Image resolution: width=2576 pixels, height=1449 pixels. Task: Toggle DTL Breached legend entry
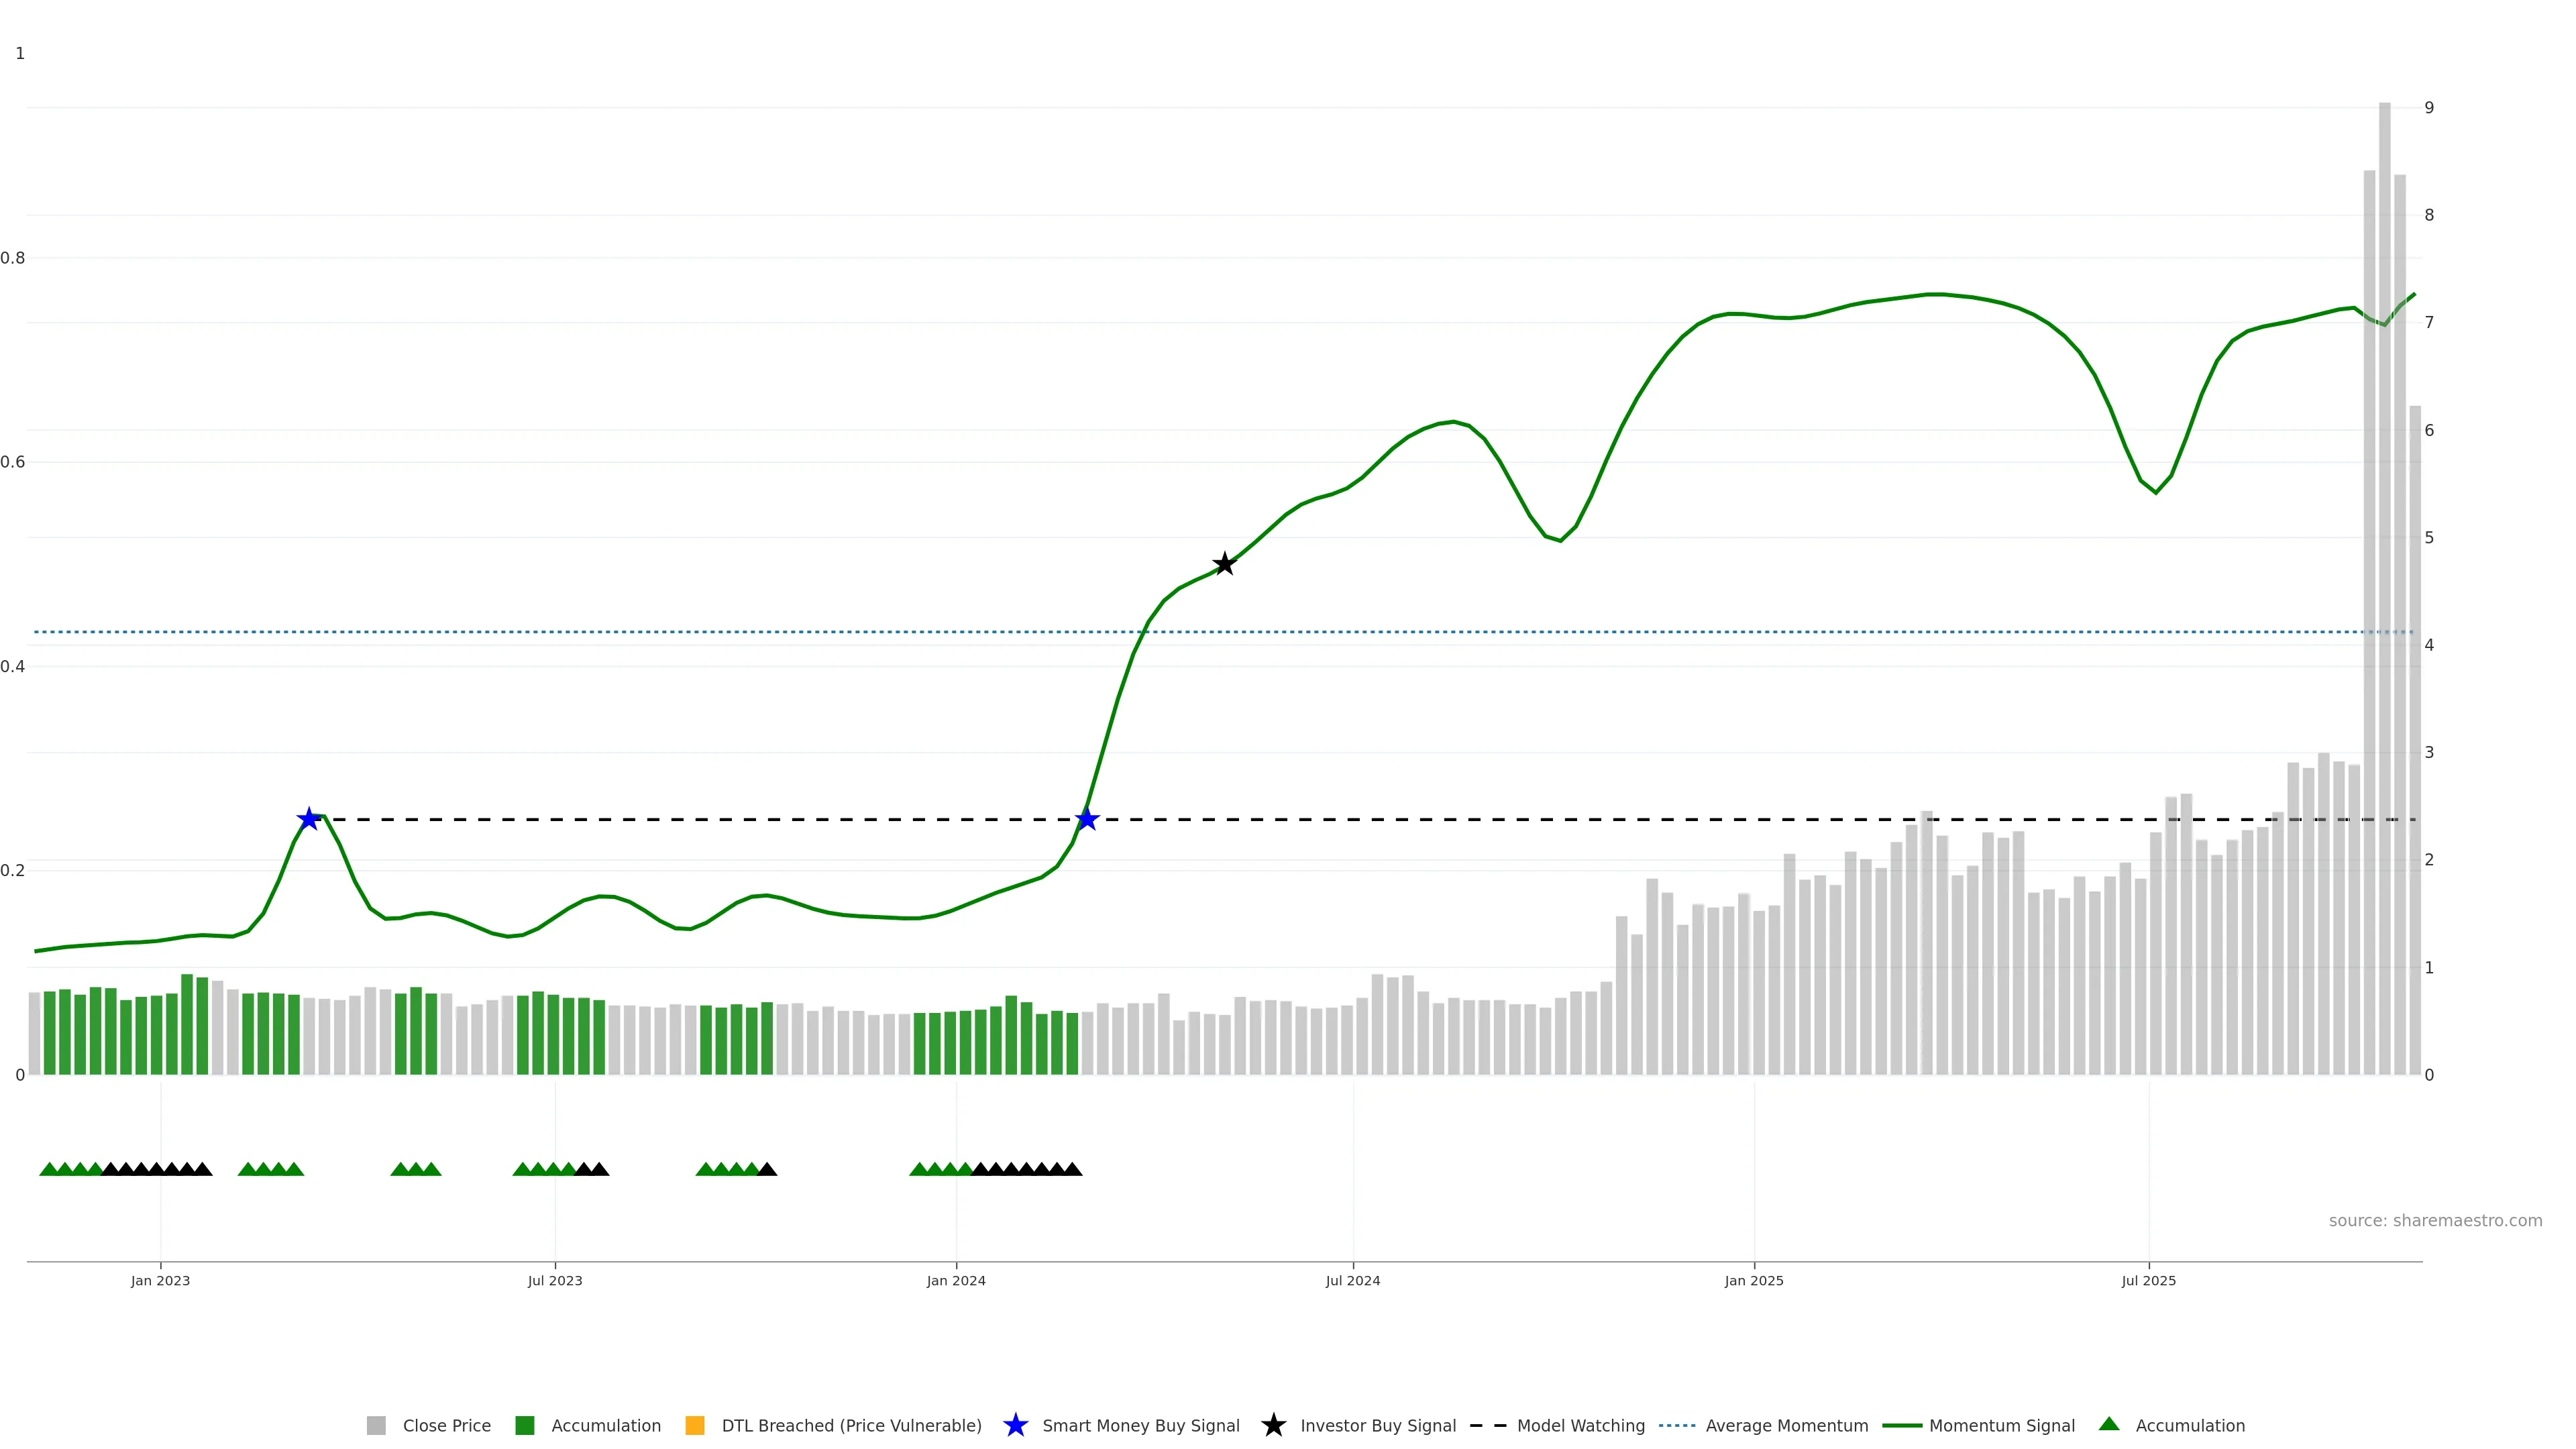coord(851,1425)
